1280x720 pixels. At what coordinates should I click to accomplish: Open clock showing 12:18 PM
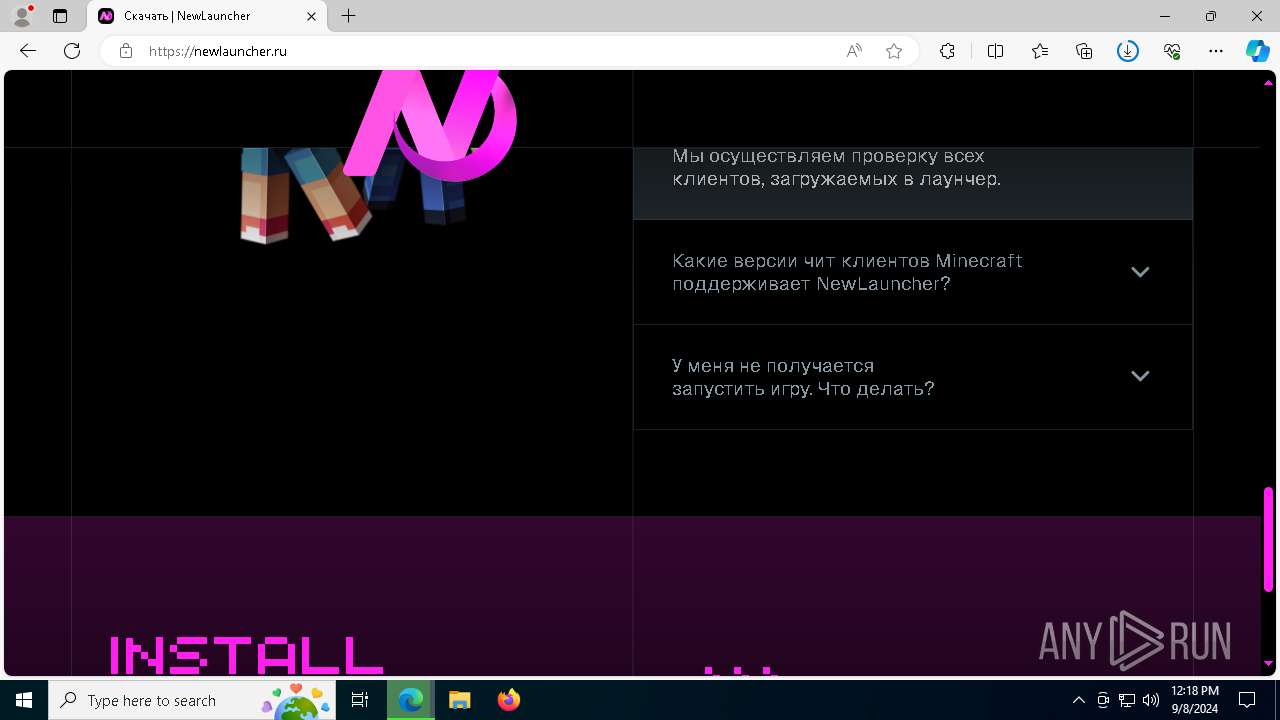1194,700
